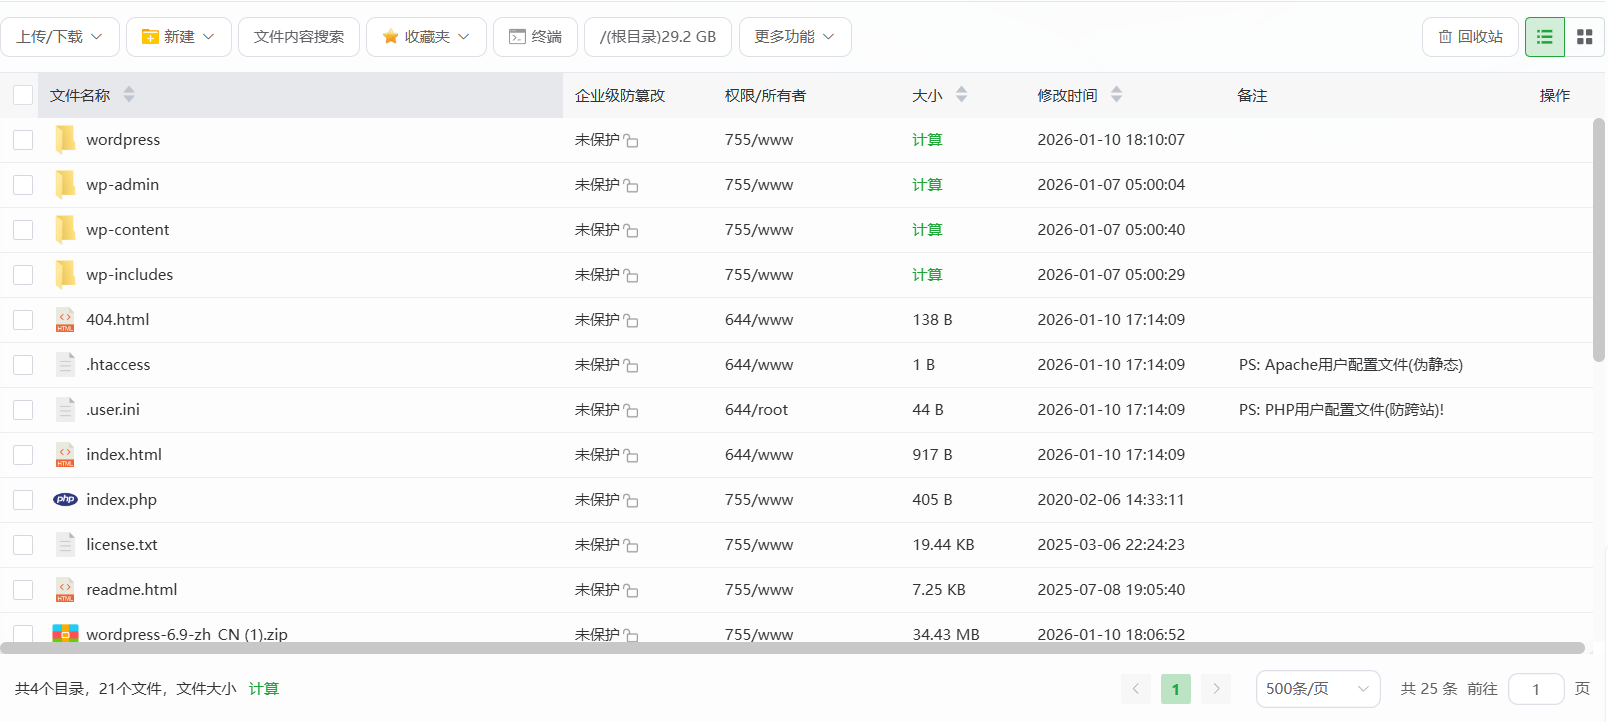Select the list view icon
This screenshot has width=1608, height=722.
pos(1544,37)
